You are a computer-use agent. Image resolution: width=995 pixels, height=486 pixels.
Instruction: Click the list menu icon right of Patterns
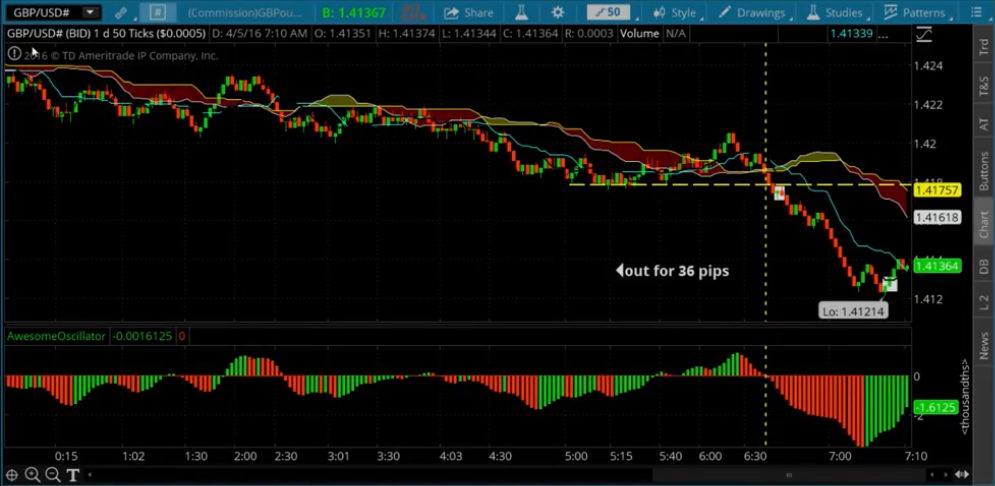976,13
